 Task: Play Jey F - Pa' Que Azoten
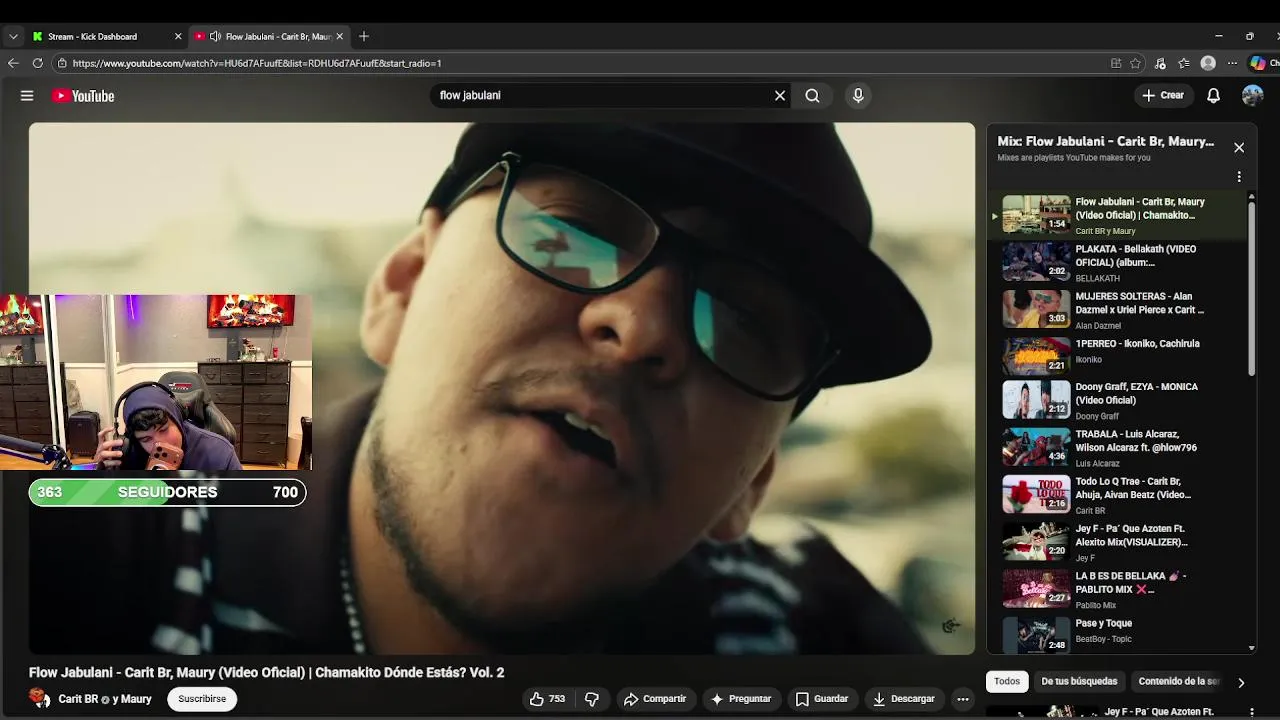pyautogui.click(x=1120, y=541)
